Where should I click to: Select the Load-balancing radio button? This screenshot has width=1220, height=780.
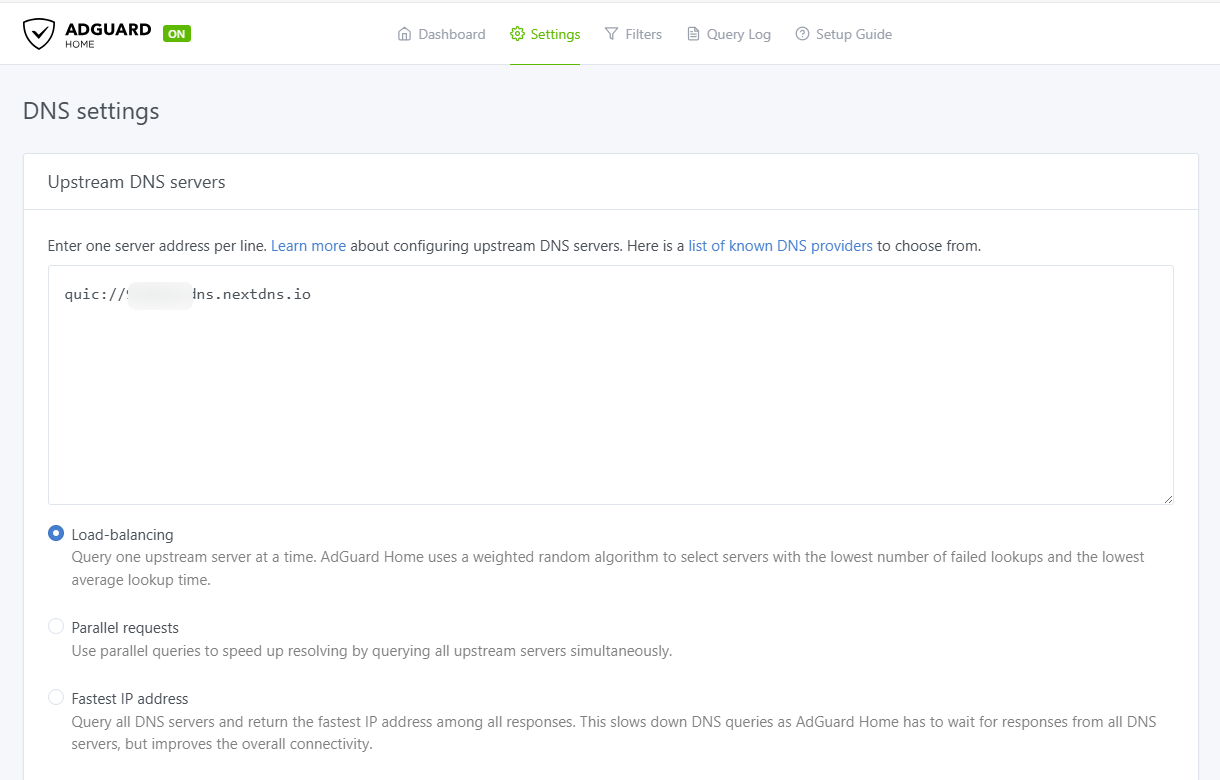[56, 534]
